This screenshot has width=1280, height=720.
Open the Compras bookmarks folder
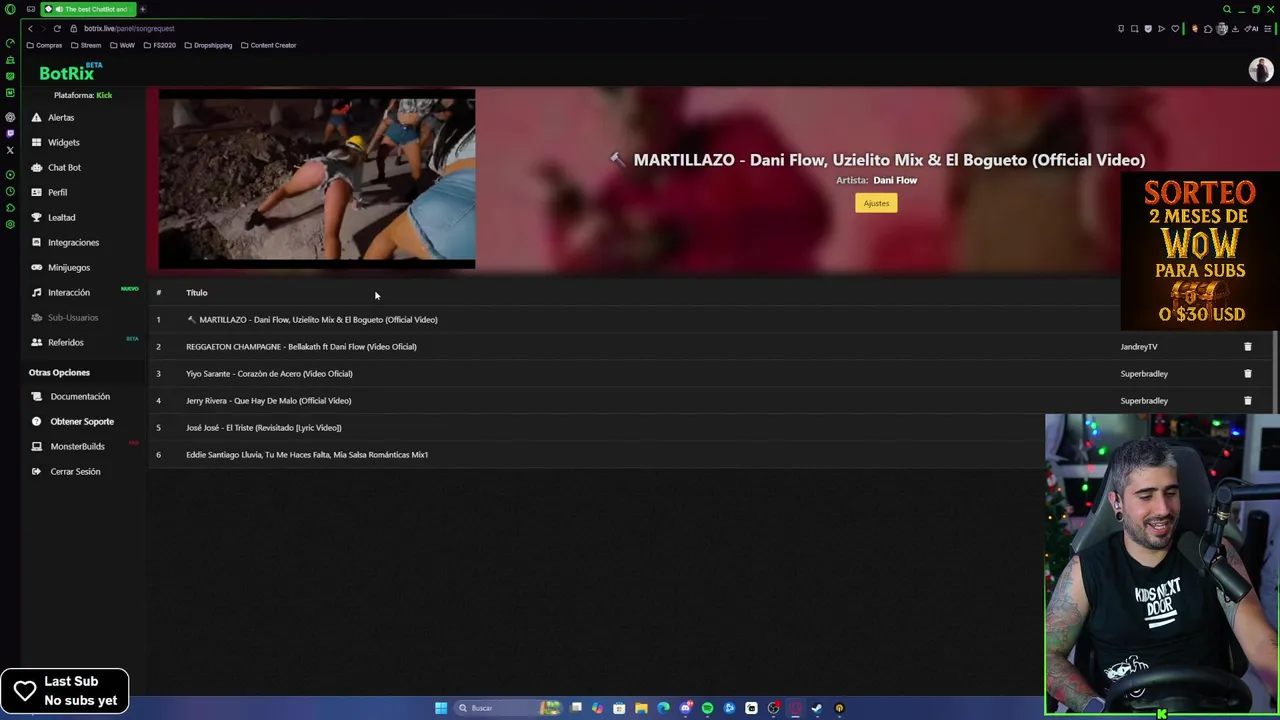coord(45,45)
